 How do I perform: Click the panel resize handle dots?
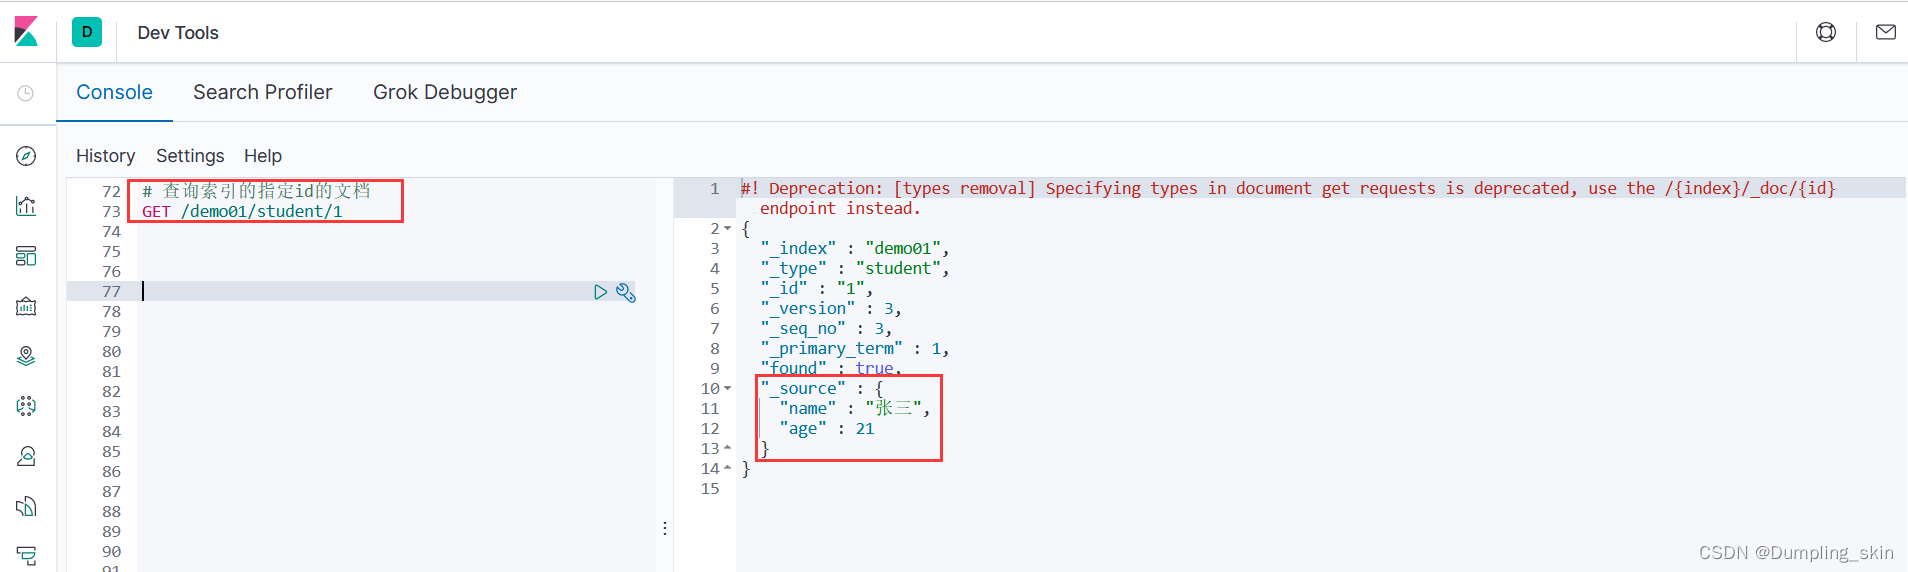665,528
